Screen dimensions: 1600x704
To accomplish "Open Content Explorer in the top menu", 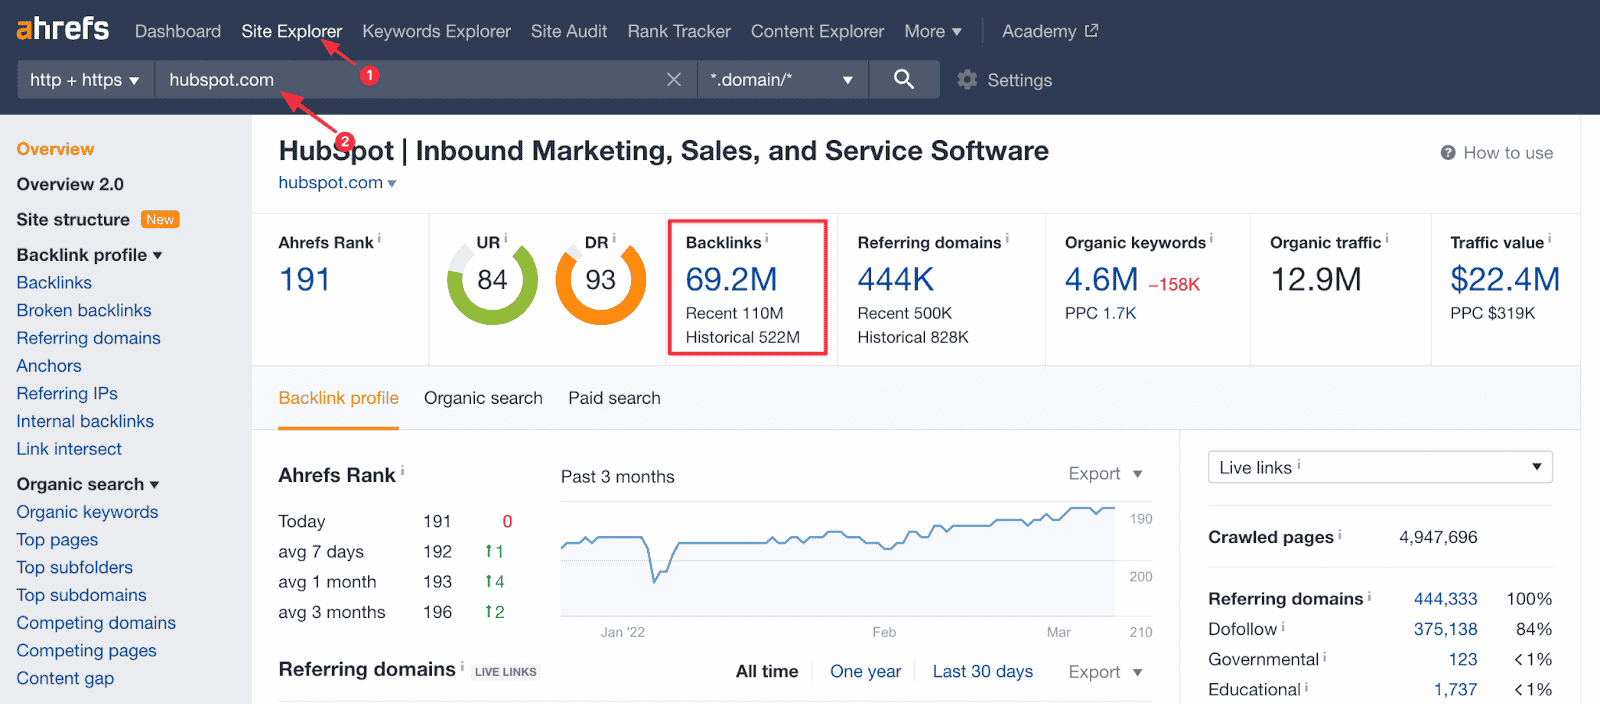I will pyautogui.click(x=817, y=31).
